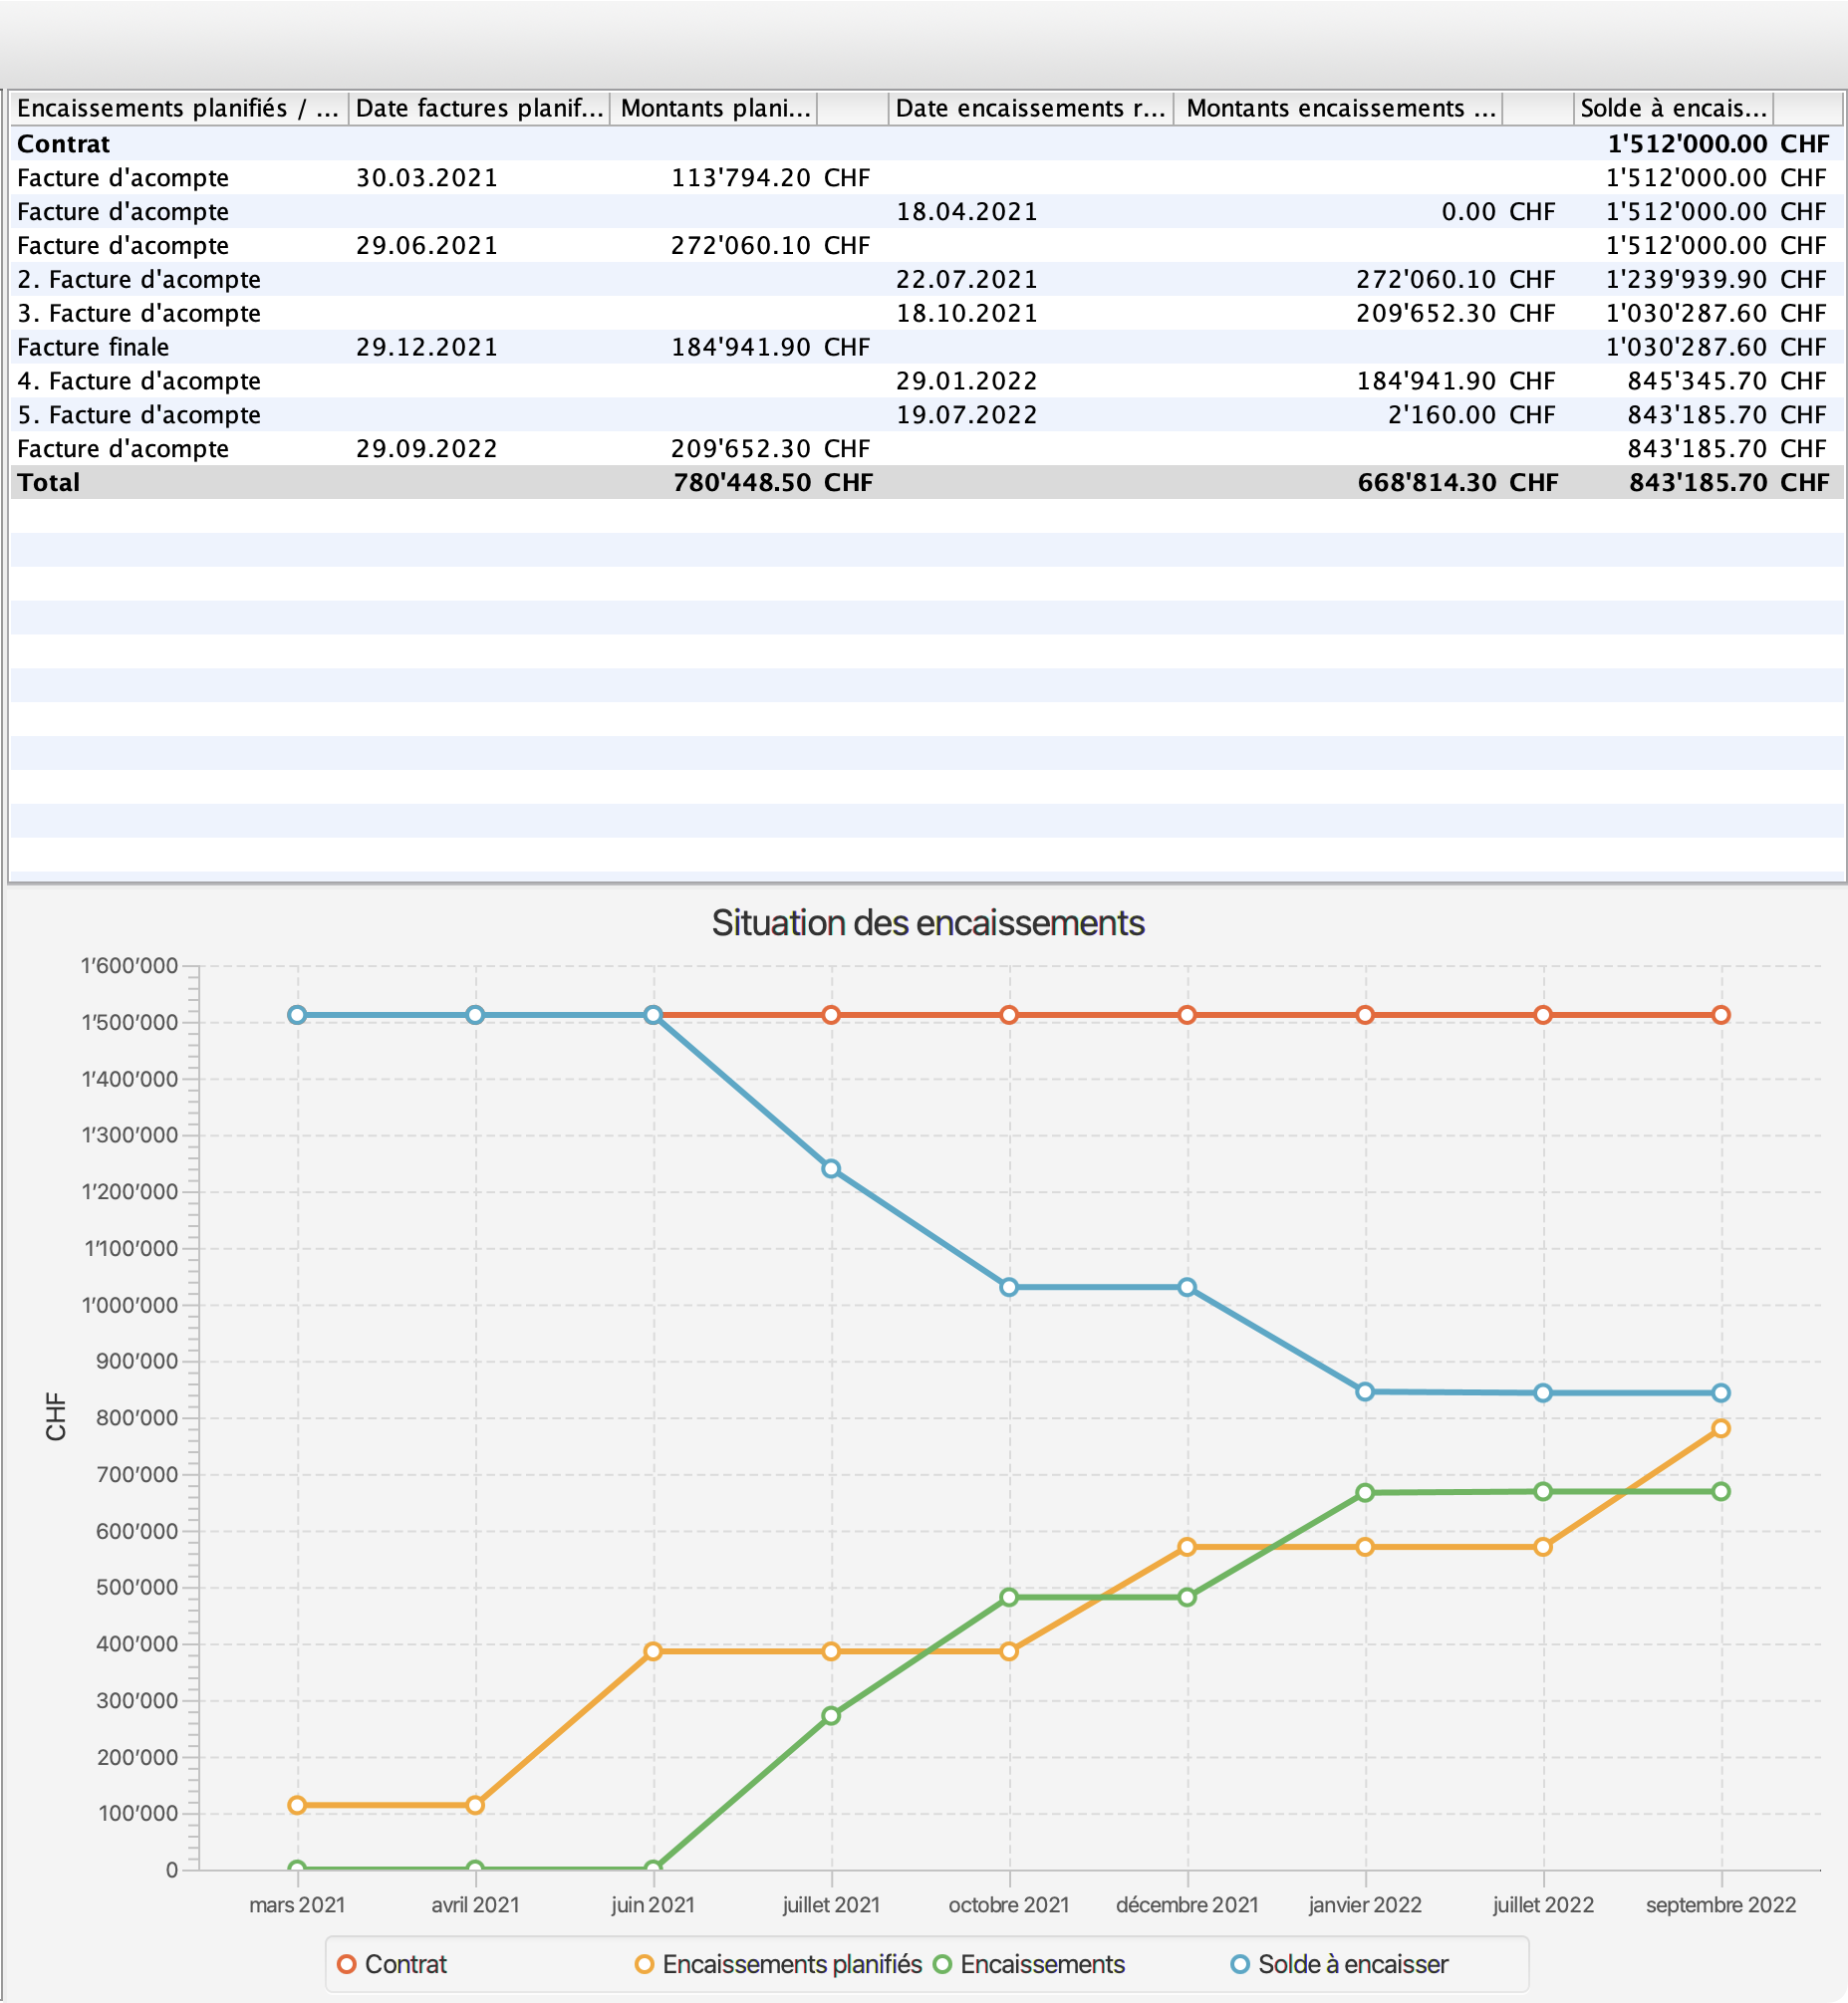Screen dimensions: 1848x2003
Task: Click the 'Encaissements' green legend entry
Action: (x=1029, y=1966)
